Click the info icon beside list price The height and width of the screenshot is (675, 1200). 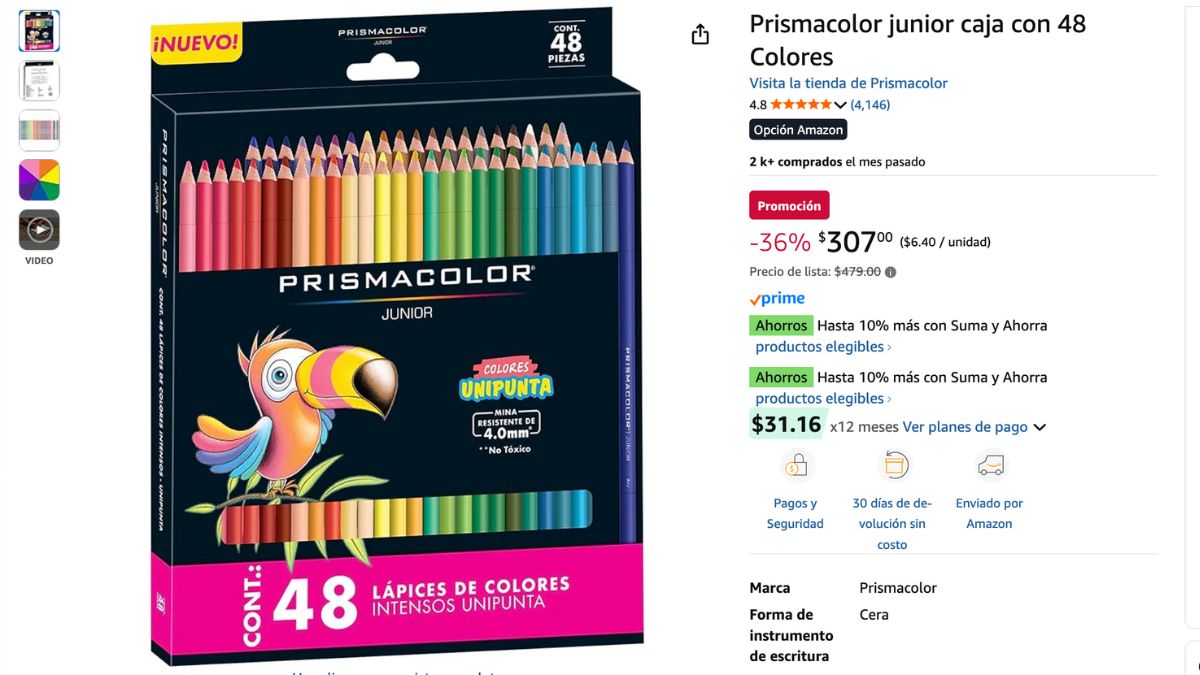pyautogui.click(x=891, y=272)
